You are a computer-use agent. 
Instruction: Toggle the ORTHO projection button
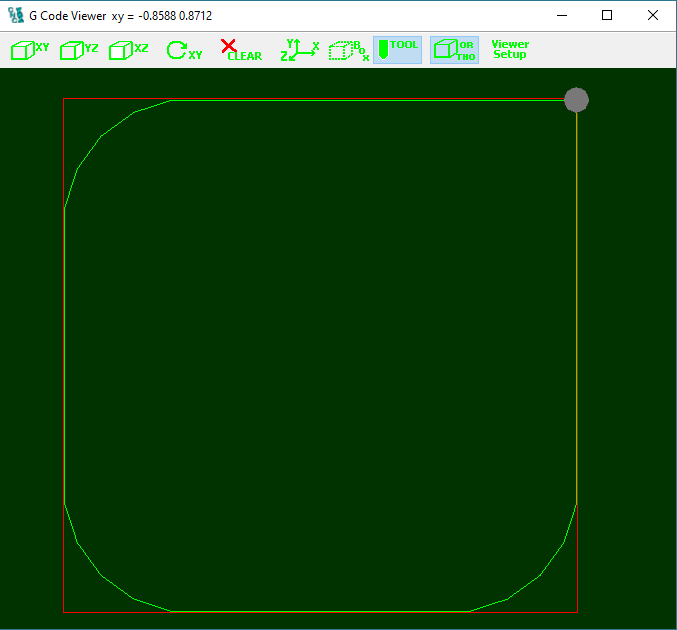454,50
